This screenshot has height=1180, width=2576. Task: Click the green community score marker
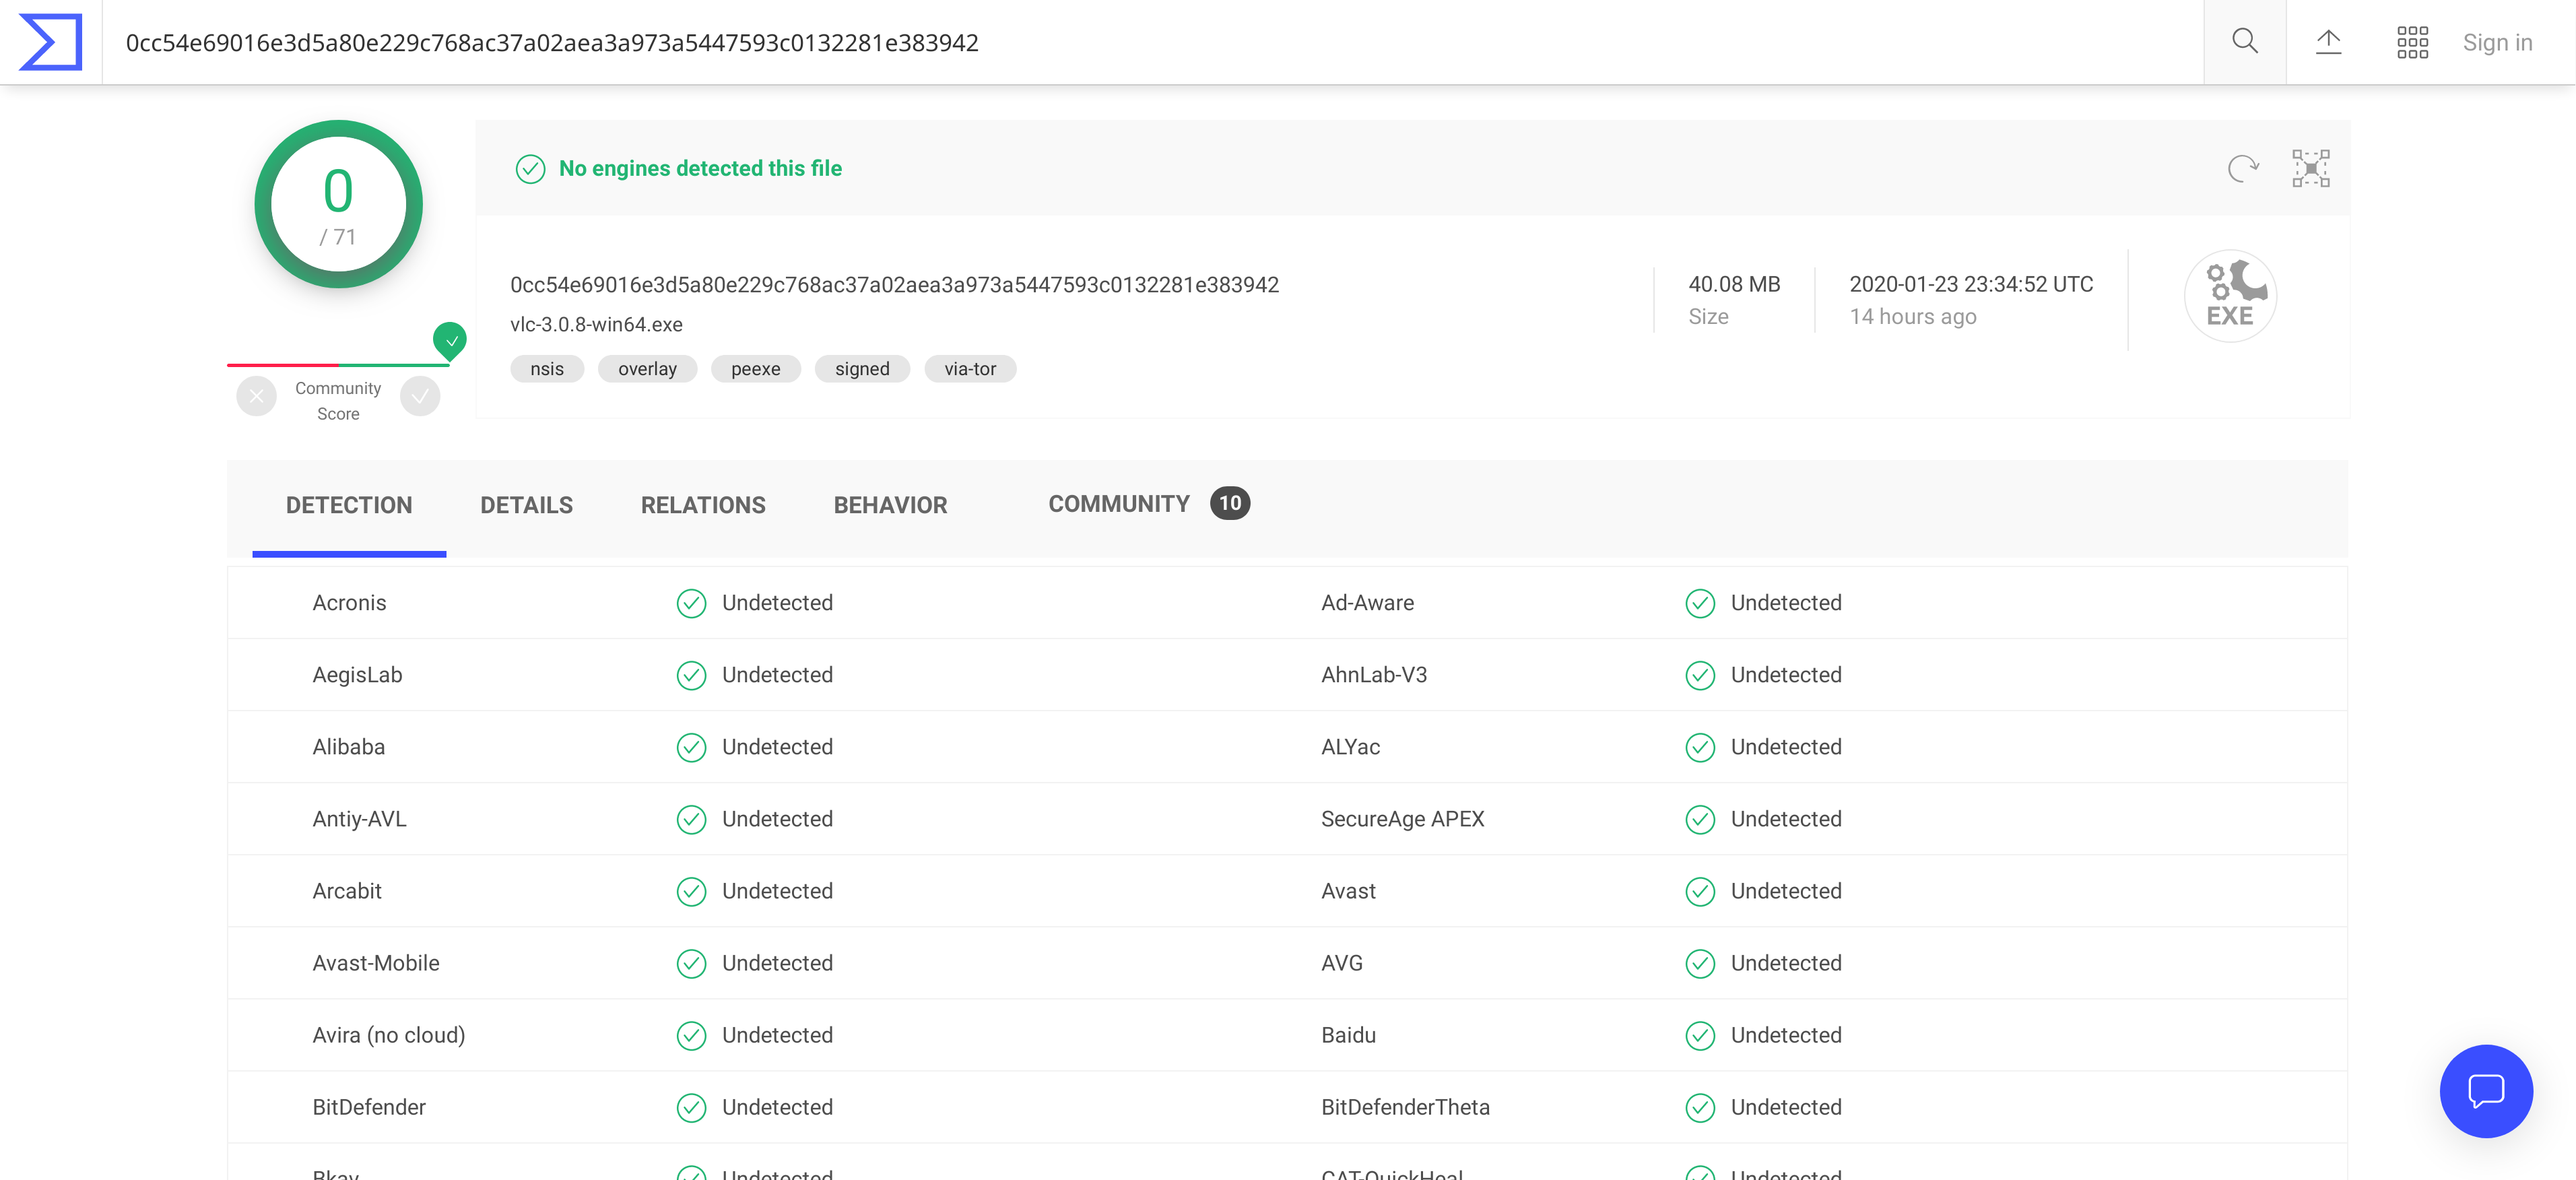click(450, 341)
